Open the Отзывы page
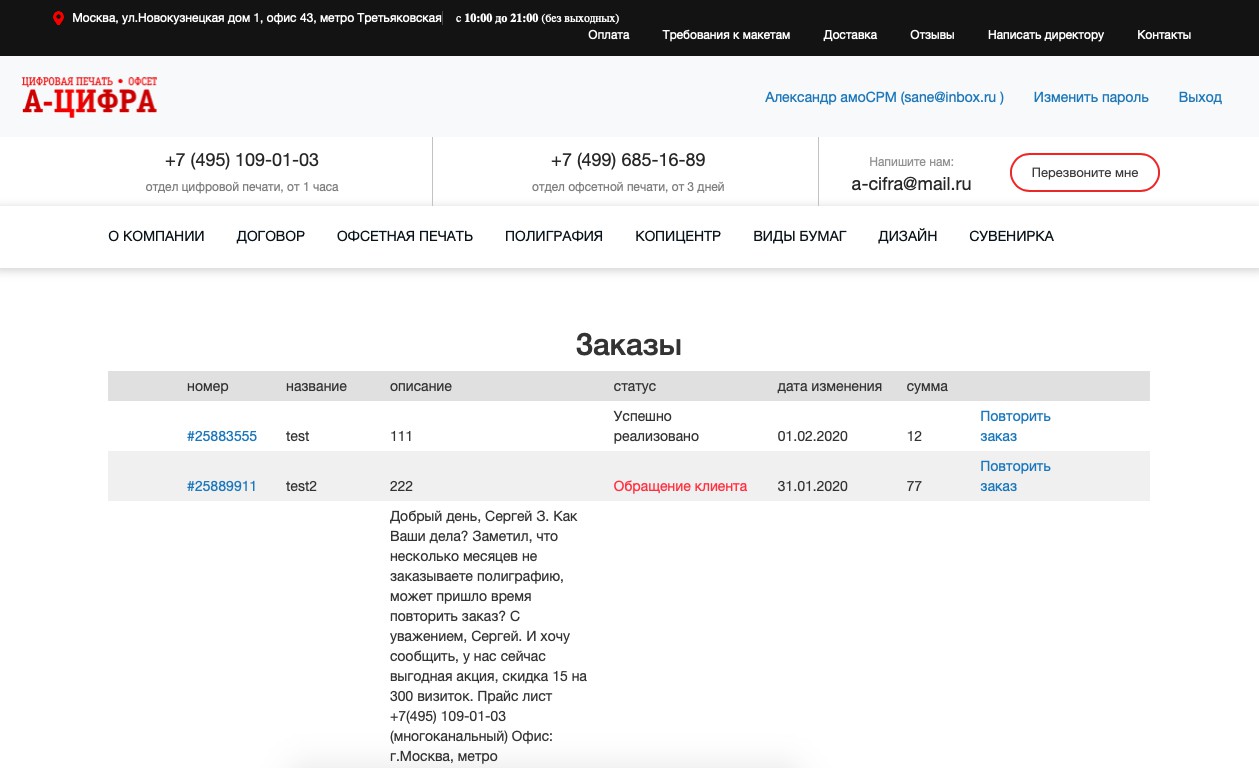This screenshot has height=768, width=1259. (932, 34)
